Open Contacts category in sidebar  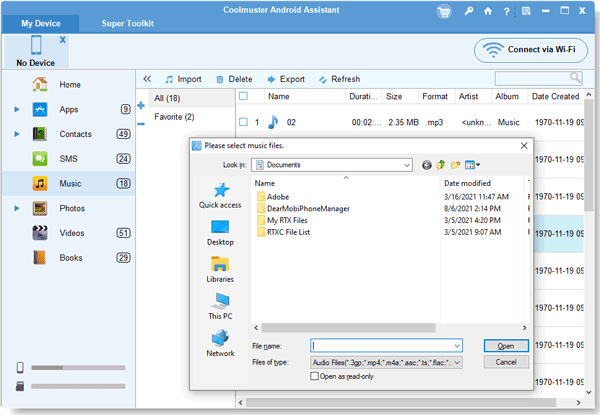click(69, 134)
